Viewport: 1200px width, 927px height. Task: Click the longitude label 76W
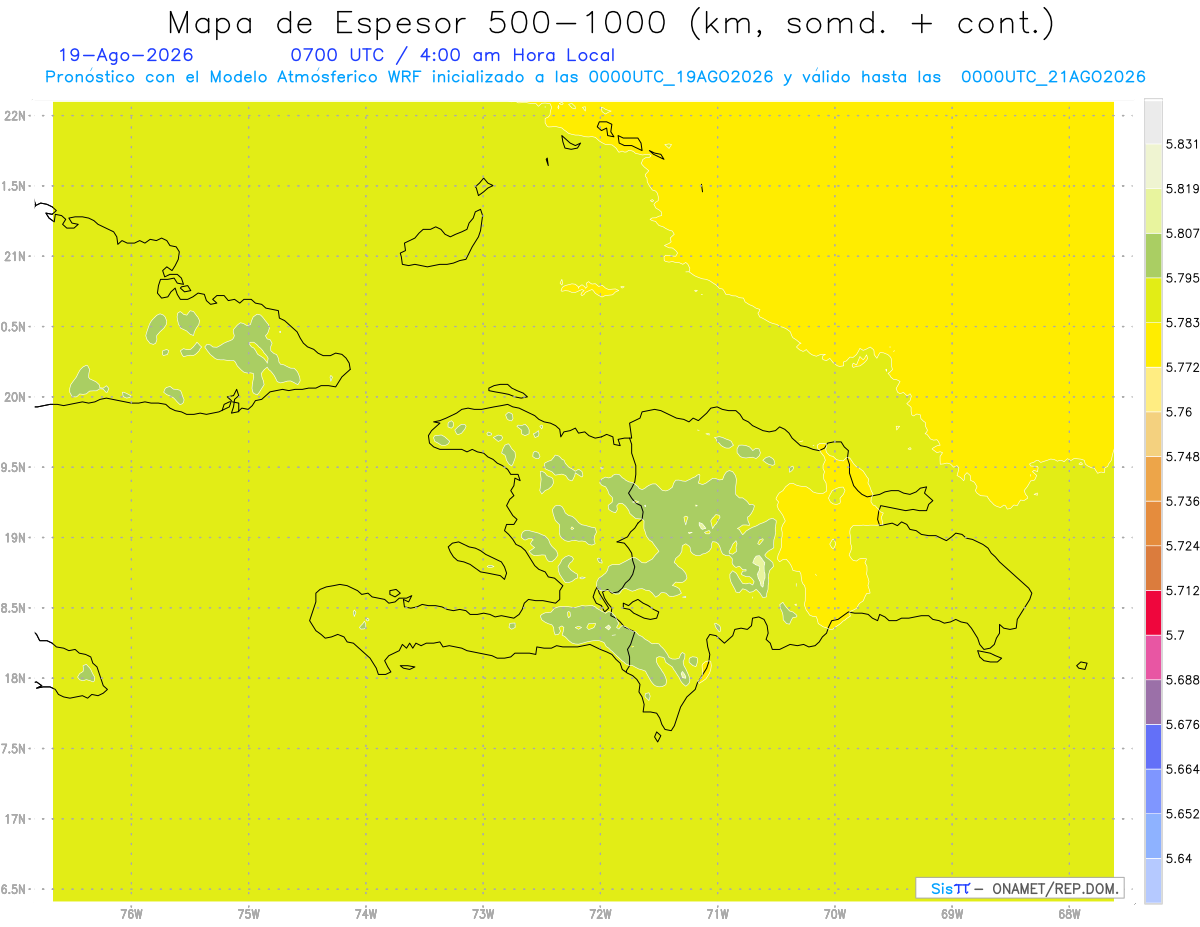click(x=131, y=914)
